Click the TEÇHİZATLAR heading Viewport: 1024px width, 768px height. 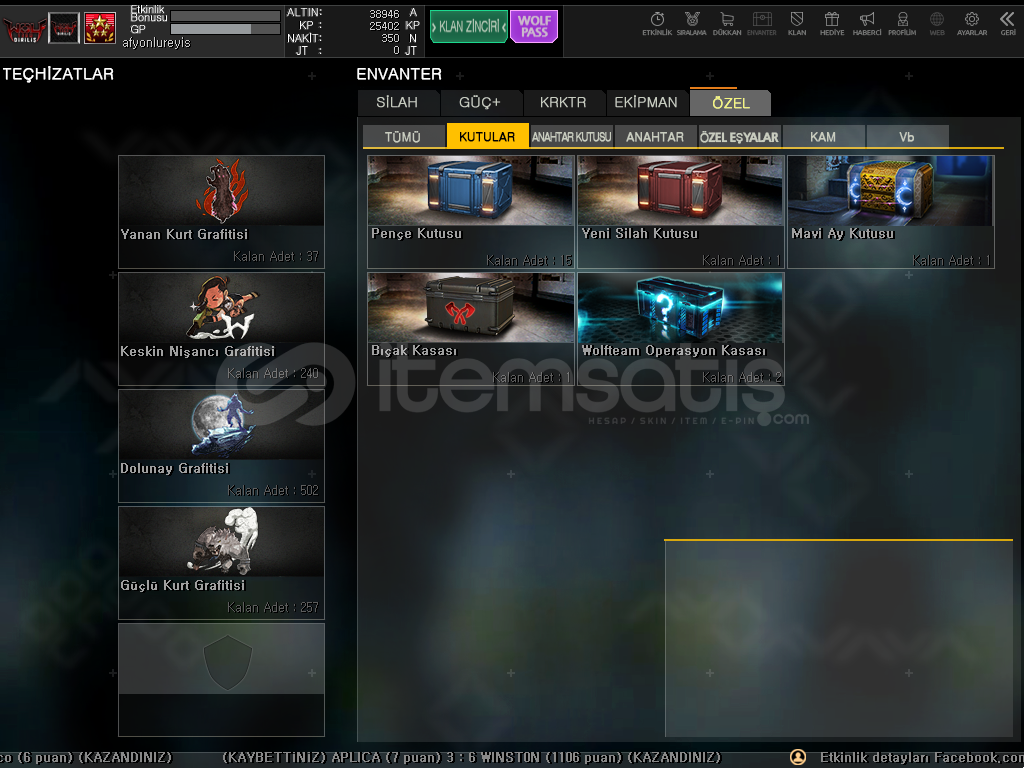click(x=58, y=74)
